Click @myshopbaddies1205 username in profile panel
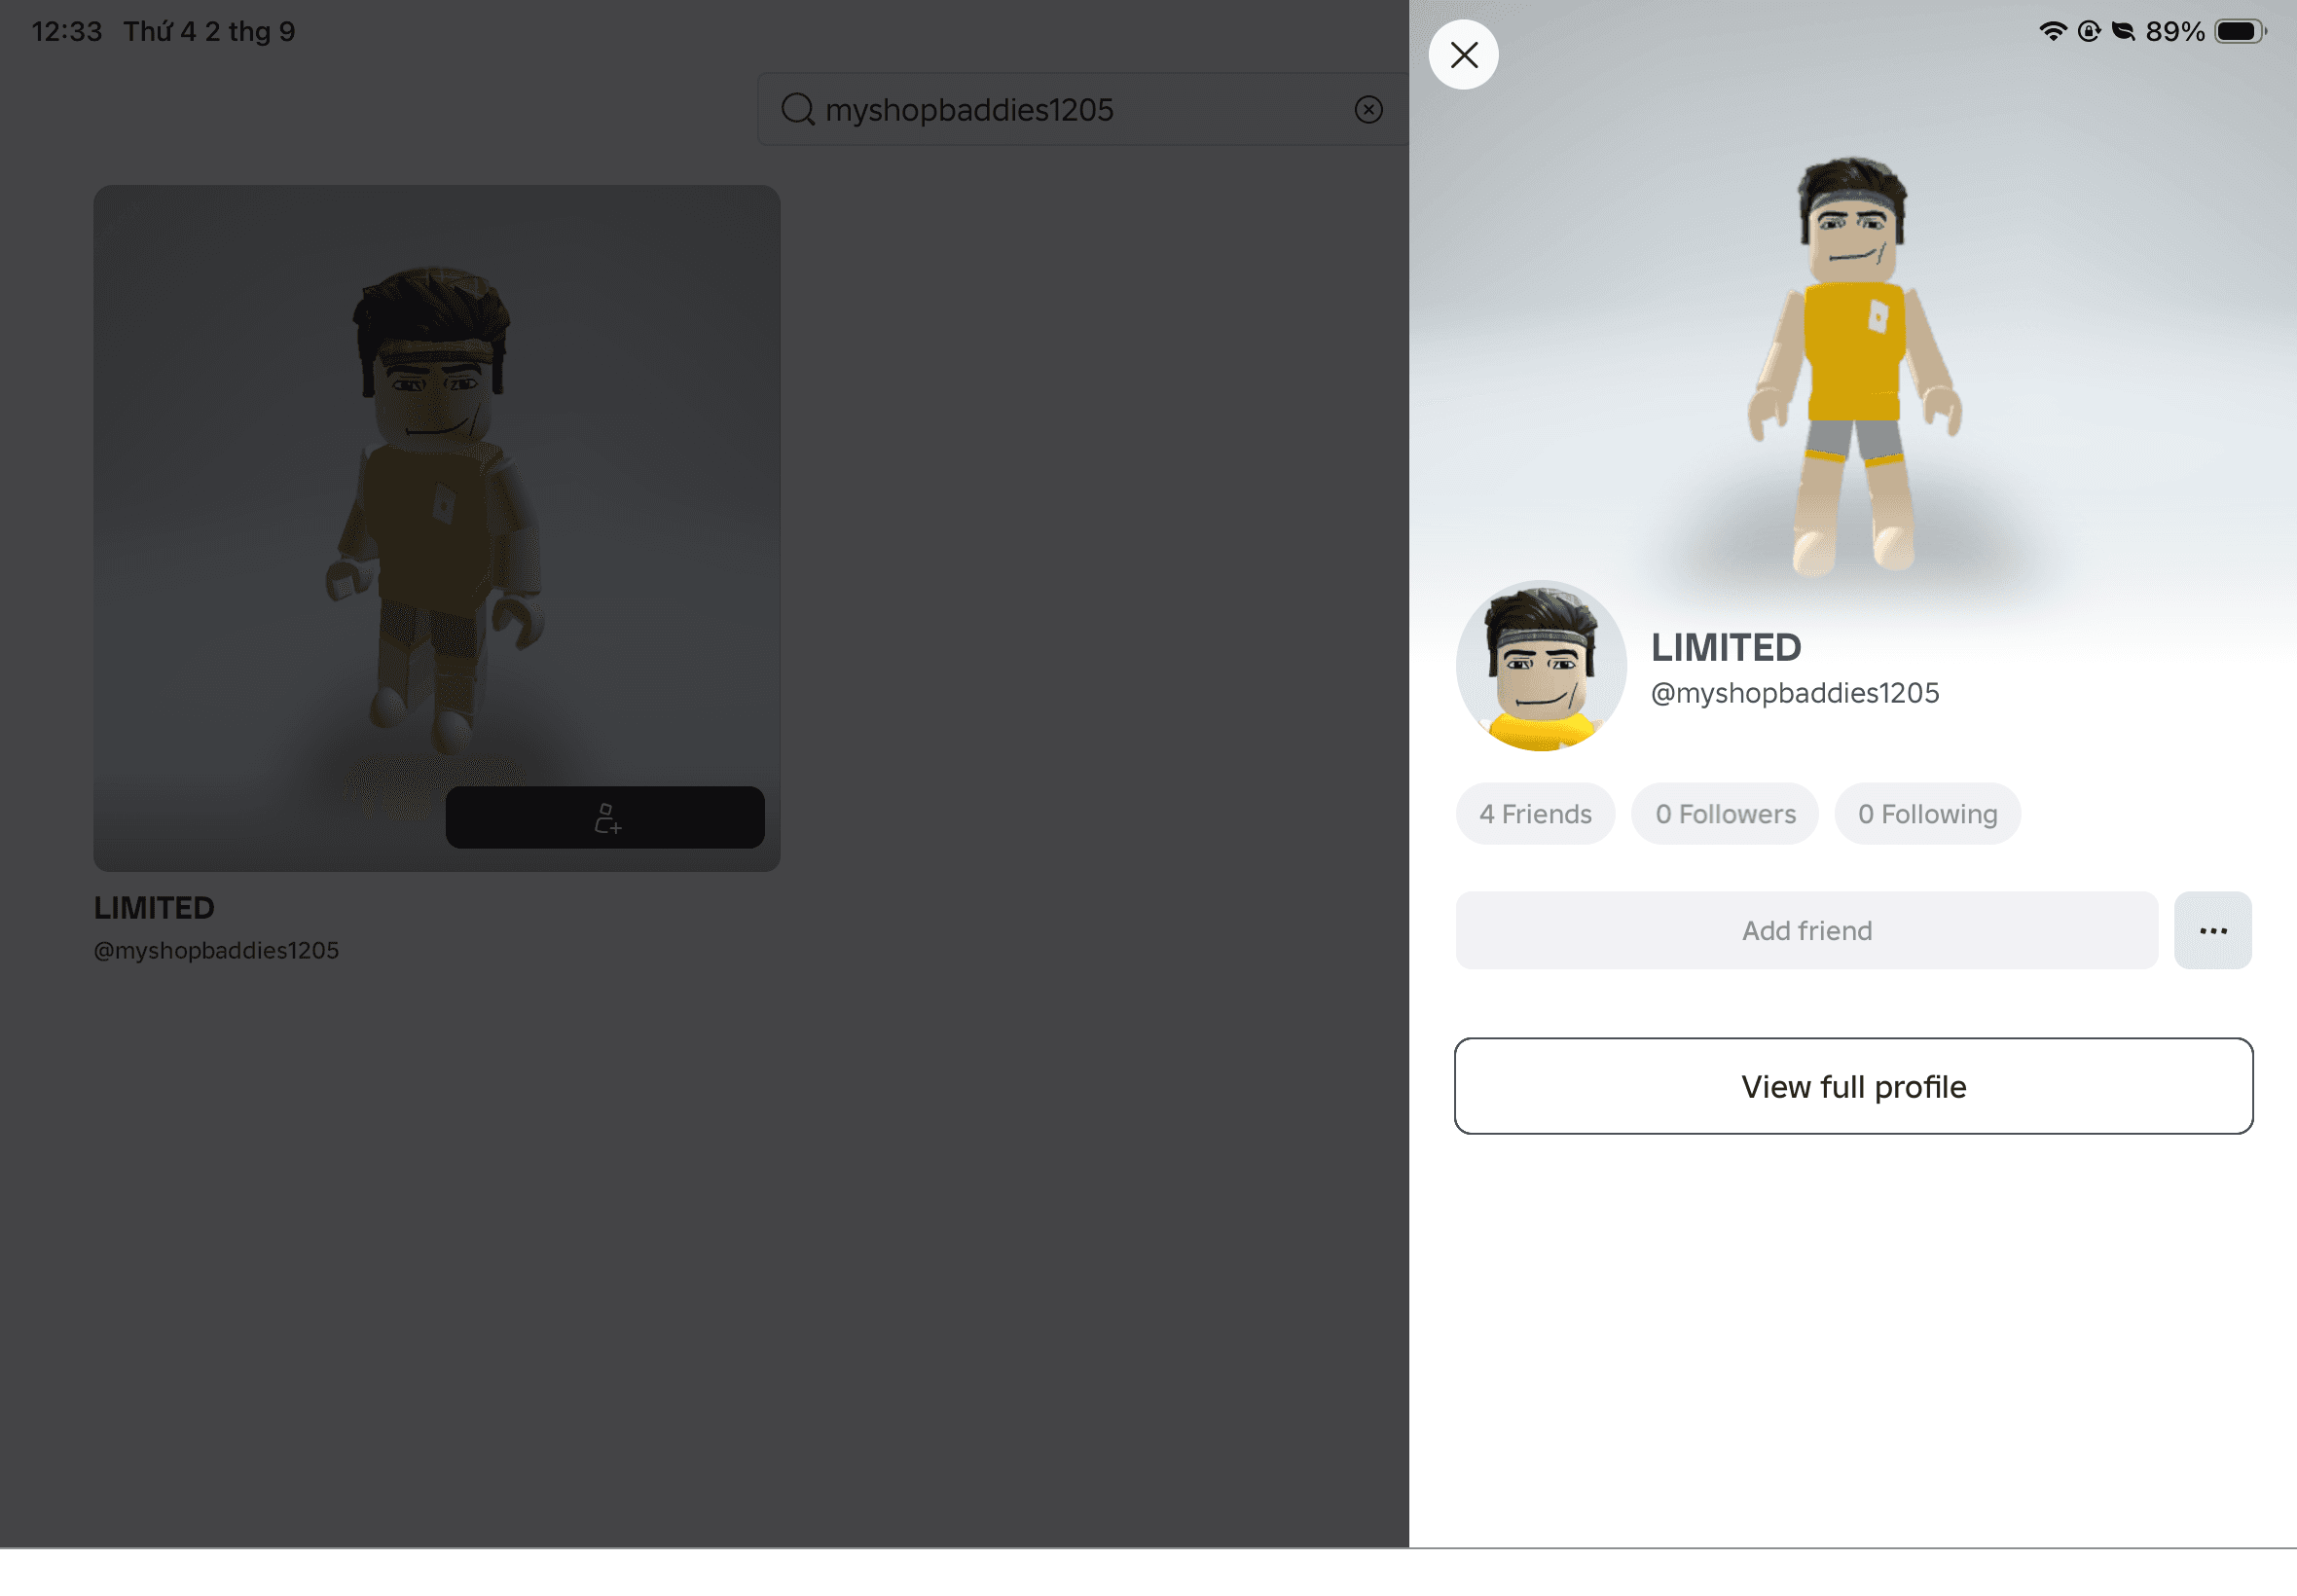The height and width of the screenshot is (1596, 2297). (1794, 693)
